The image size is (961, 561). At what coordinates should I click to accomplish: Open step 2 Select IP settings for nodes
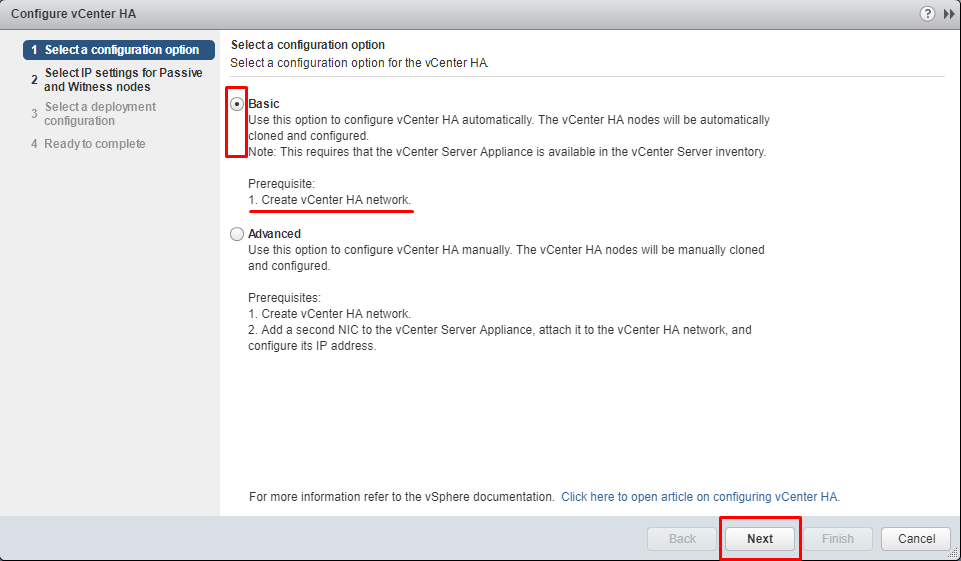coord(119,80)
